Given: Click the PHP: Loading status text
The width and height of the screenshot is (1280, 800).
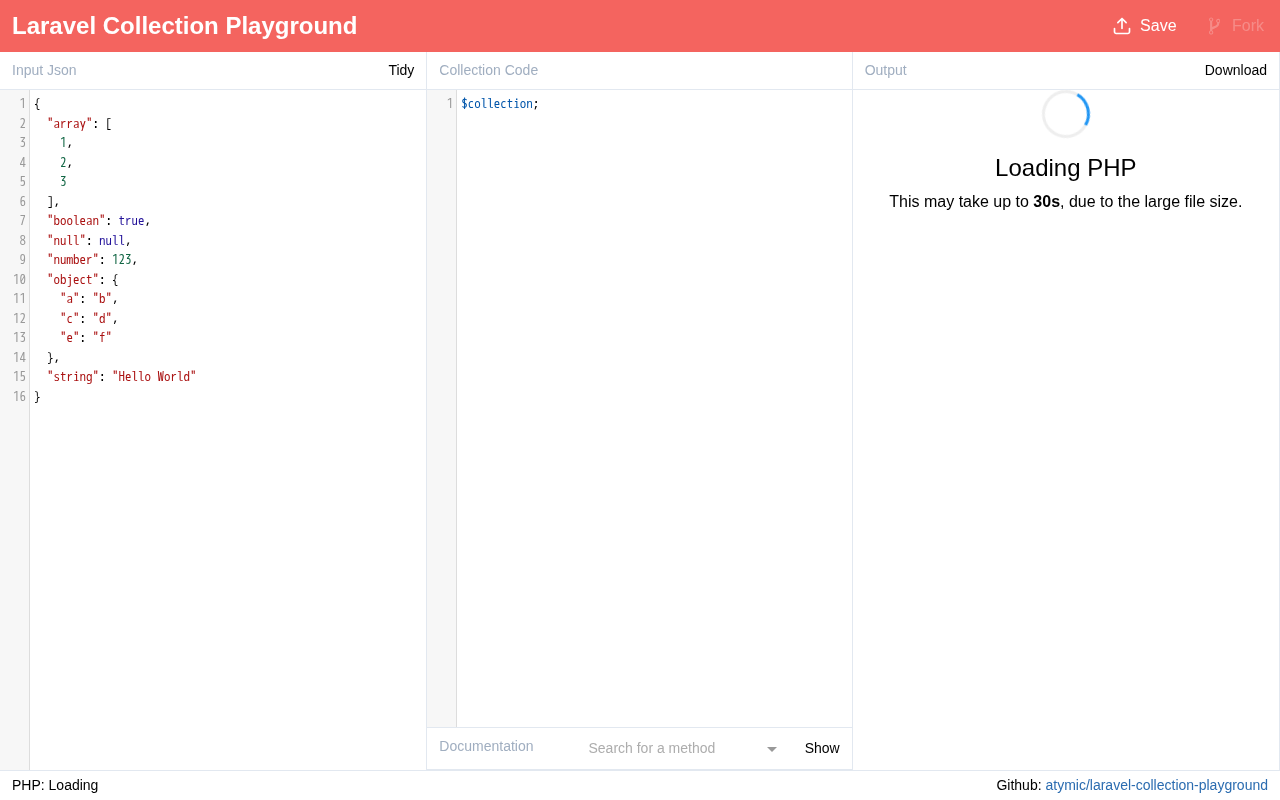Looking at the screenshot, I should (x=55, y=785).
